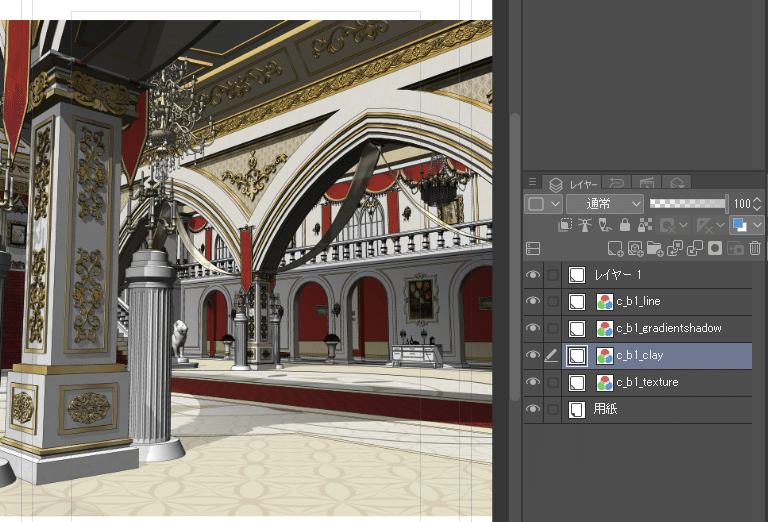
Task: Click the vertical scrollbar beside the canvas
Action: pyautogui.click(x=514, y=256)
